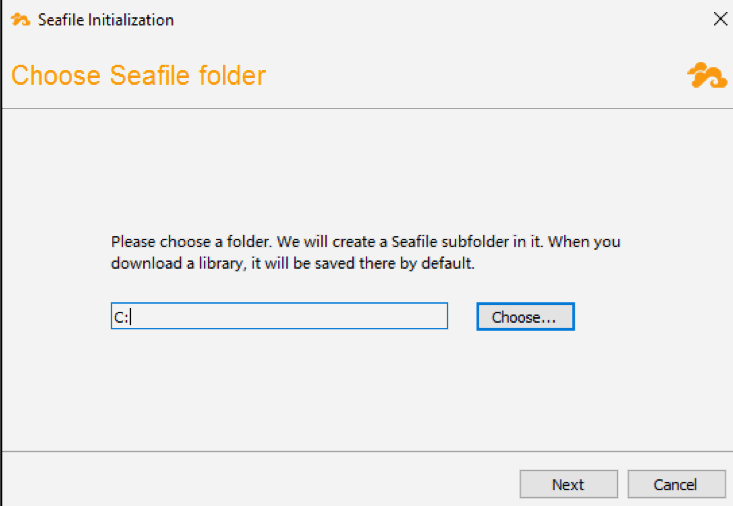733x506 pixels.
Task: Click the word 'Seafile' in the orange heading
Action: 150,75
